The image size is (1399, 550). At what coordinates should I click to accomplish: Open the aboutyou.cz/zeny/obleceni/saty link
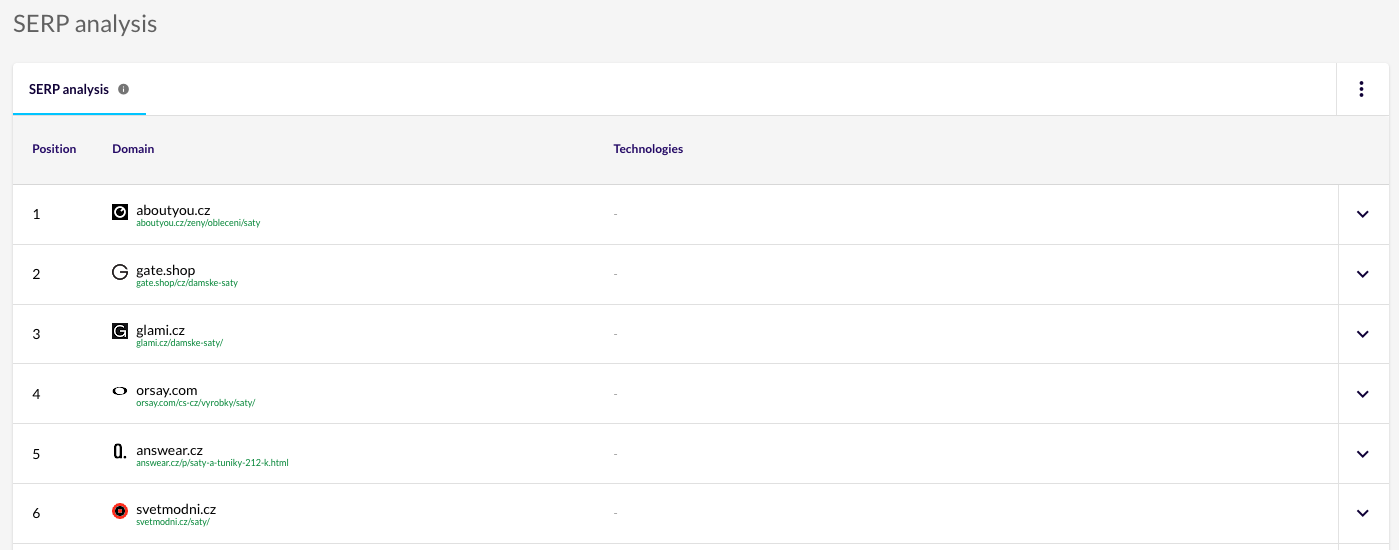click(198, 223)
